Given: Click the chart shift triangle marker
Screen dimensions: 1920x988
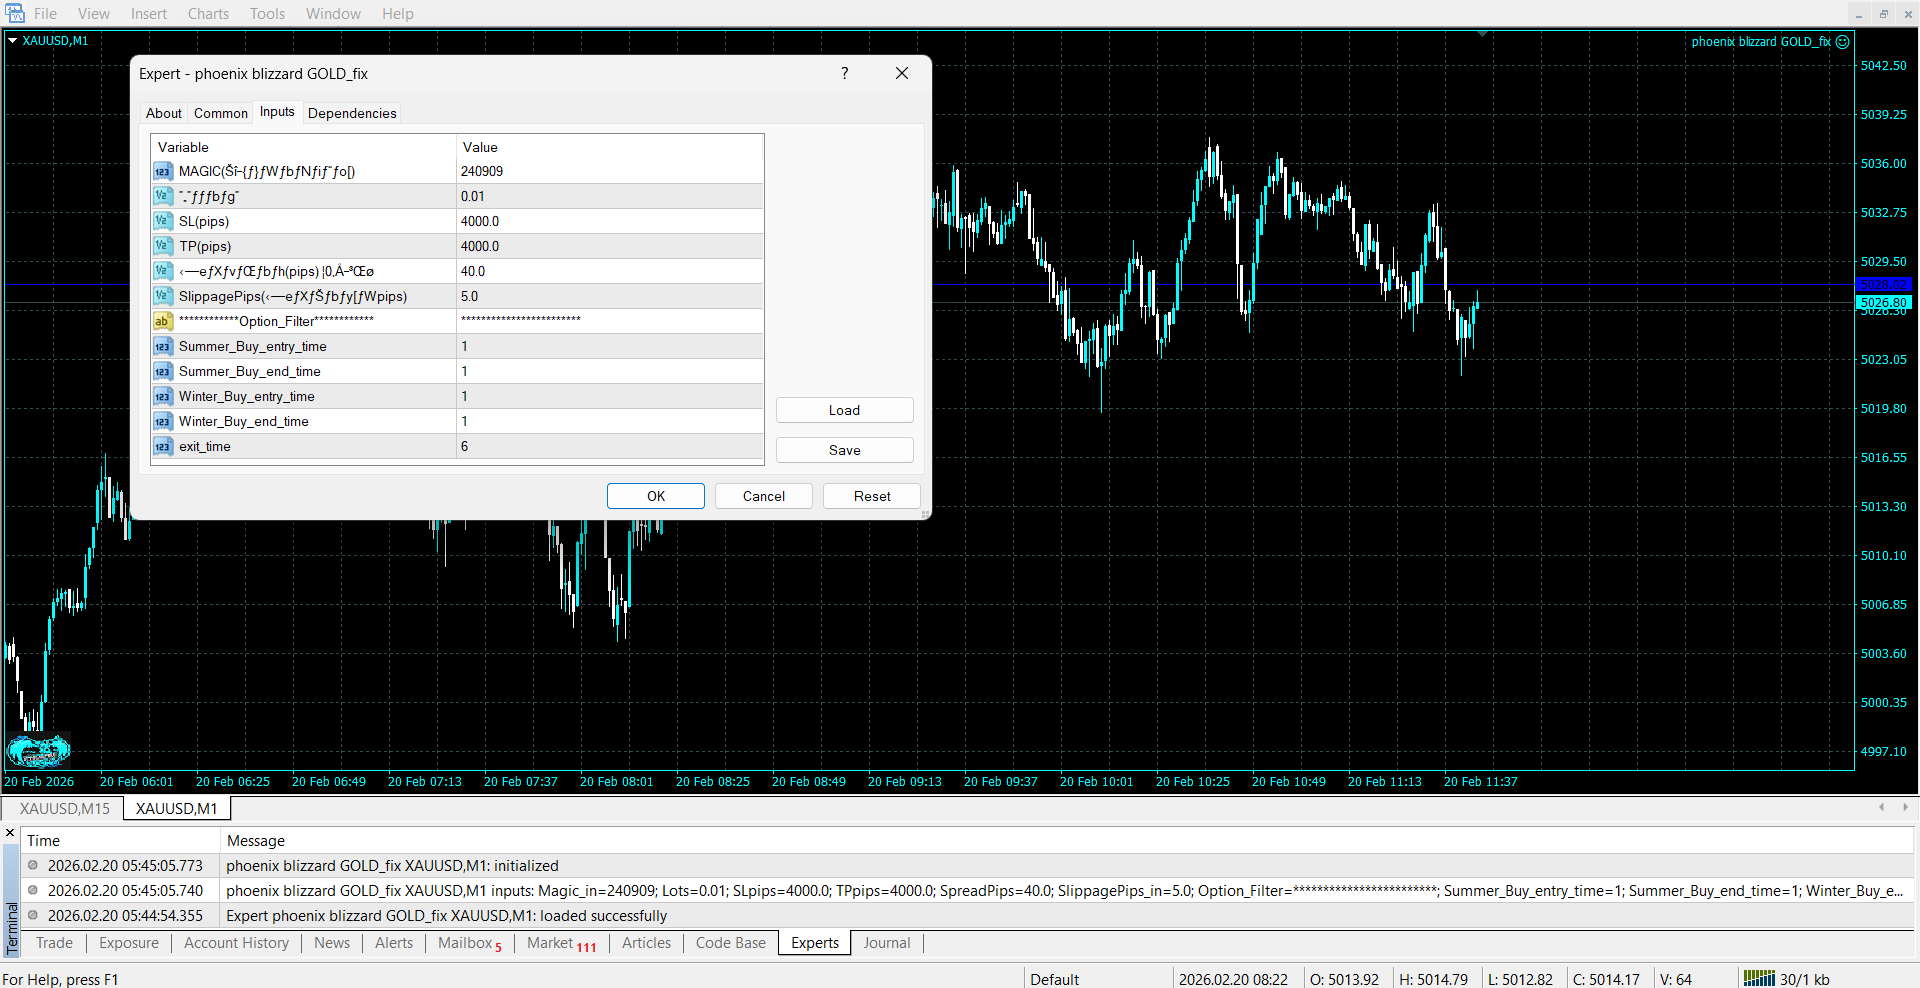Looking at the screenshot, I should click(1483, 34).
